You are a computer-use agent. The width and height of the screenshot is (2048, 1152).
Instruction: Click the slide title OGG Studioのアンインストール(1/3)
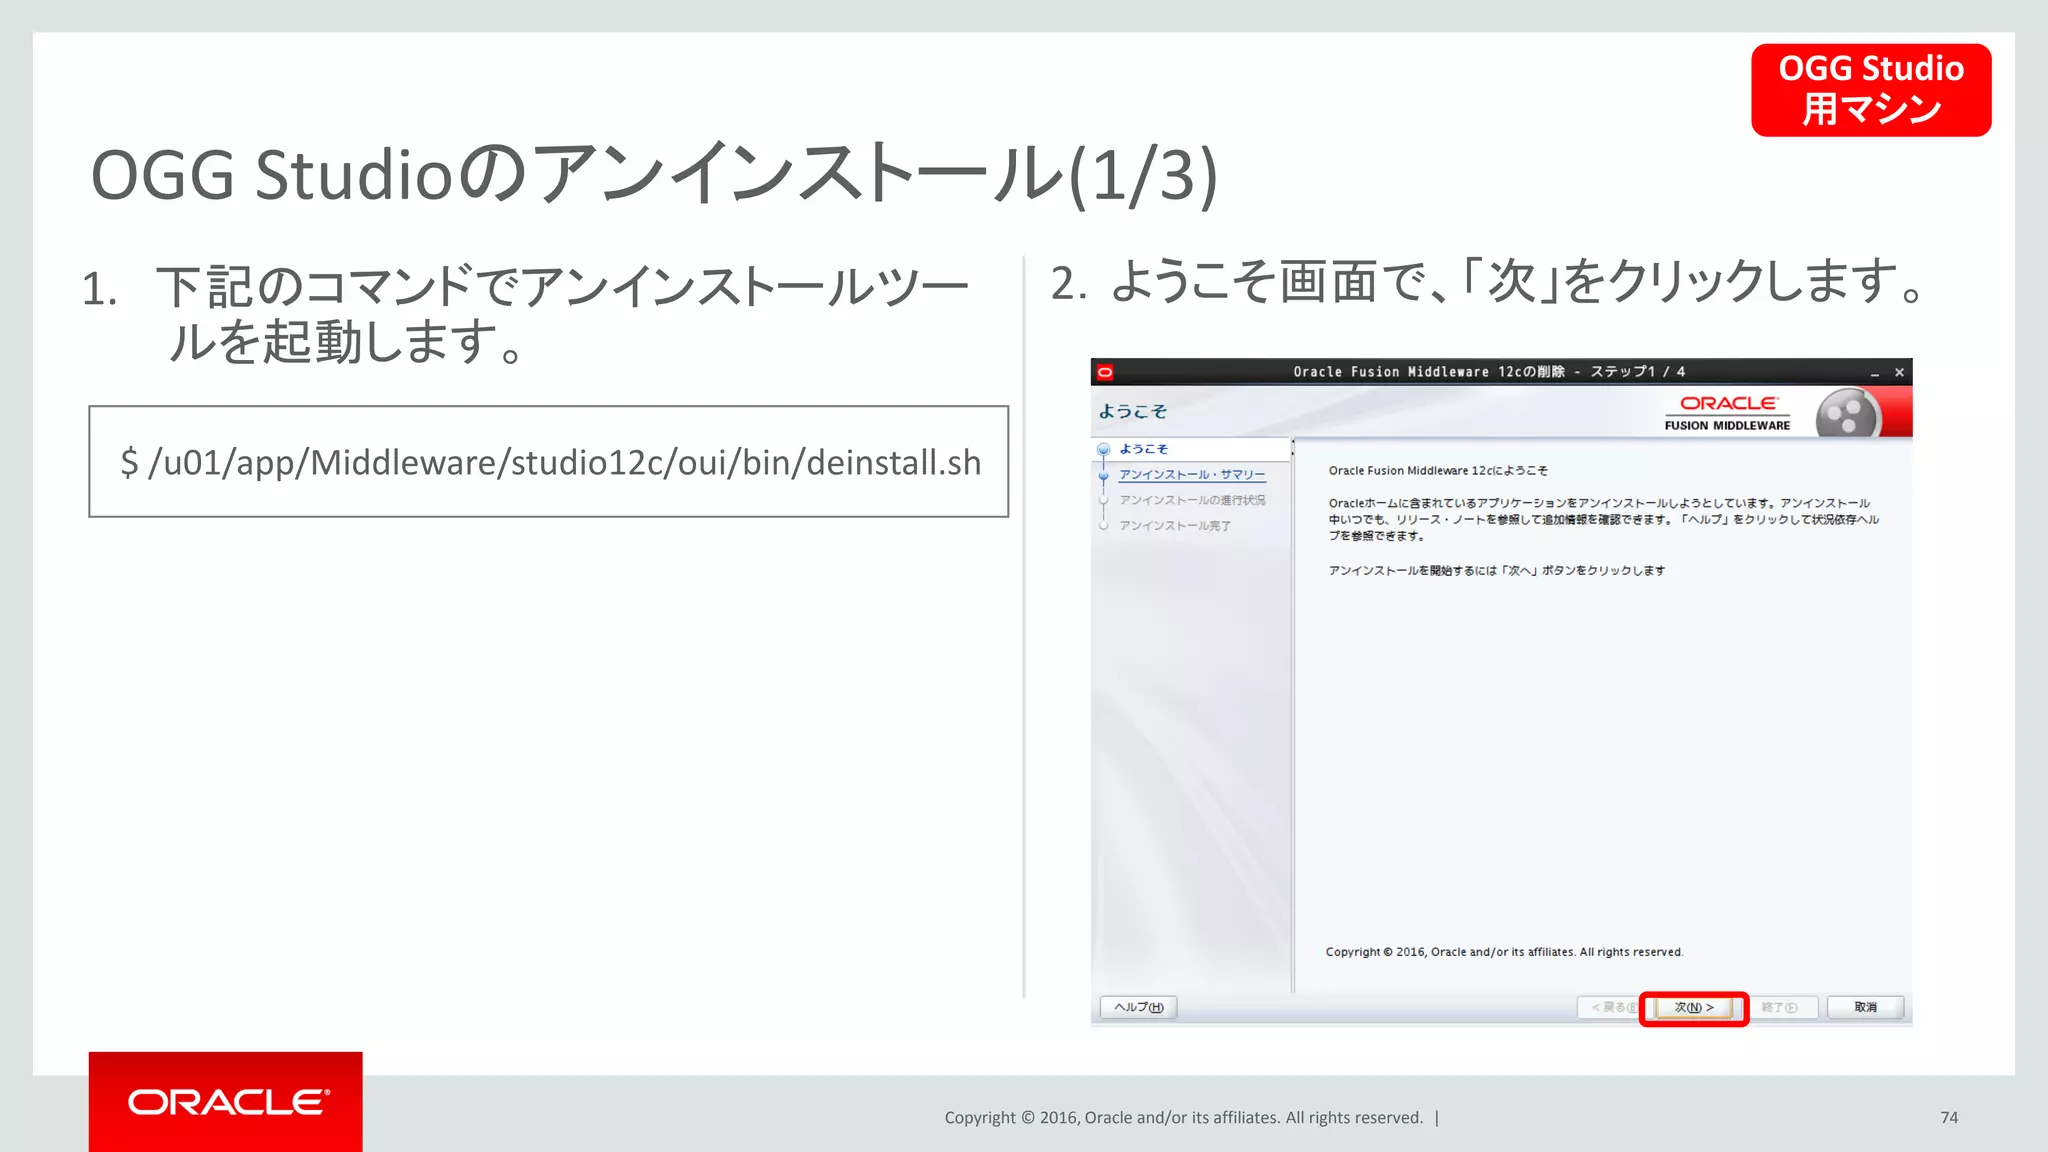coord(654,175)
